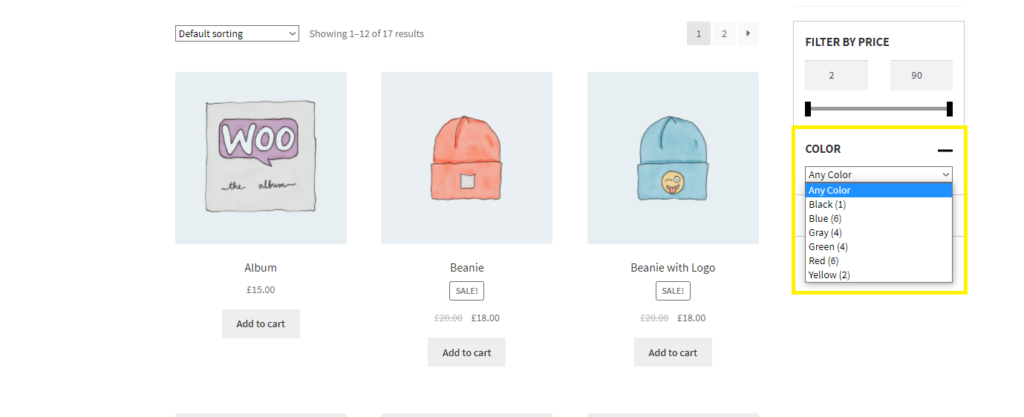This screenshot has height=417, width=1024.
Task: Click the maximum price slider handle
Action: coord(949,109)
